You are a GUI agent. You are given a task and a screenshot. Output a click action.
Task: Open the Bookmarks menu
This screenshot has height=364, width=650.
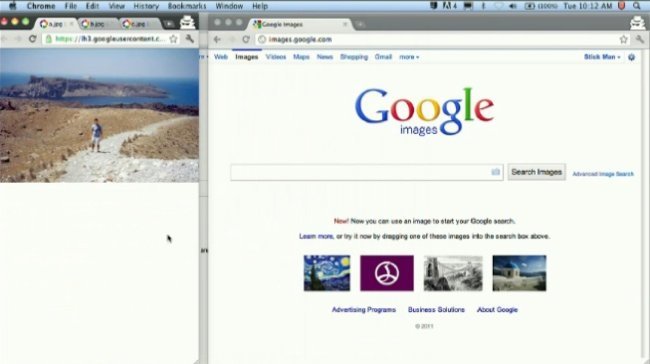coord(187,6)
